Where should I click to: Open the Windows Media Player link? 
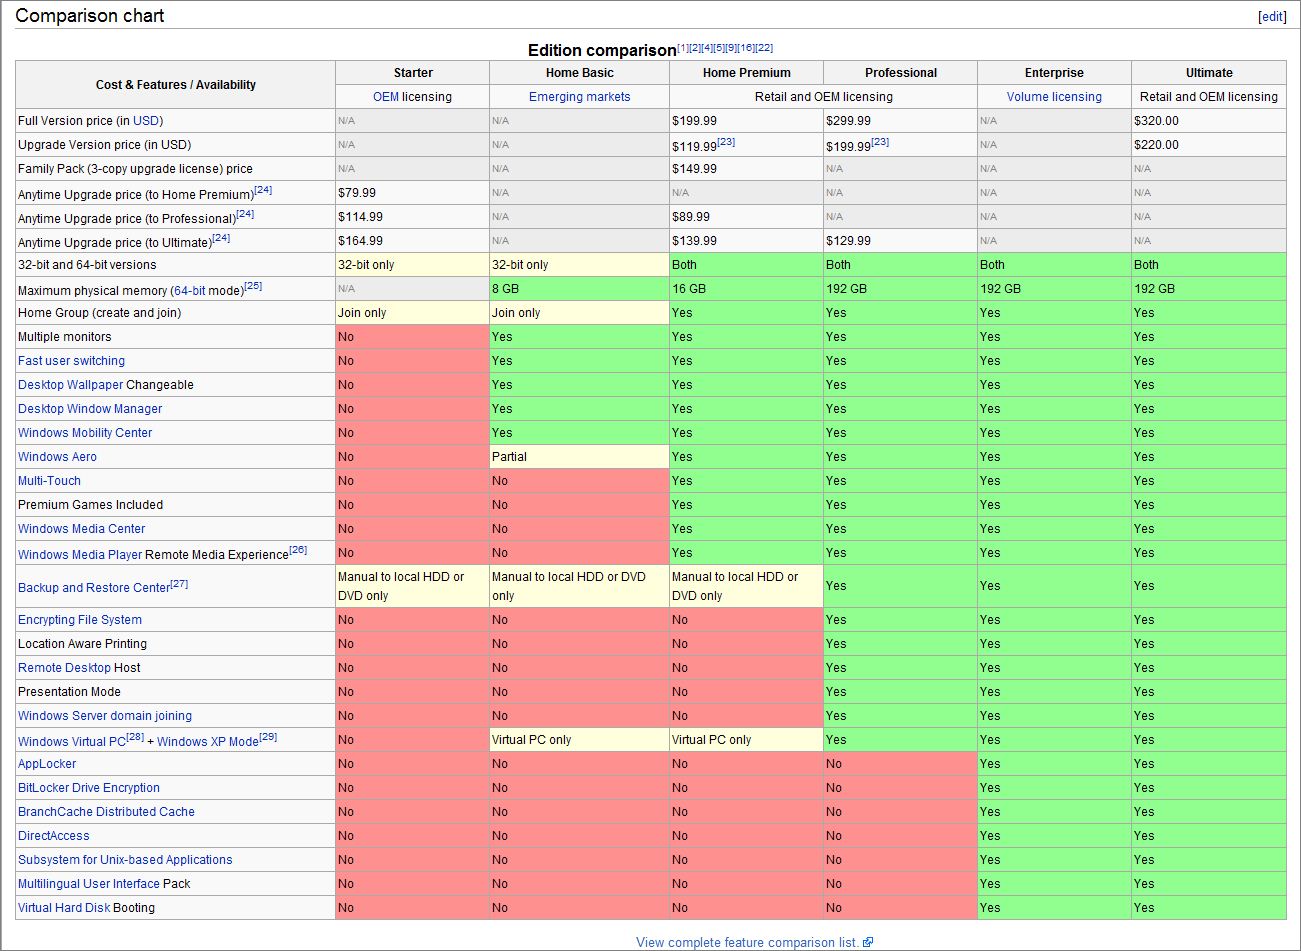pyautogui.click(x=80, y=555)
